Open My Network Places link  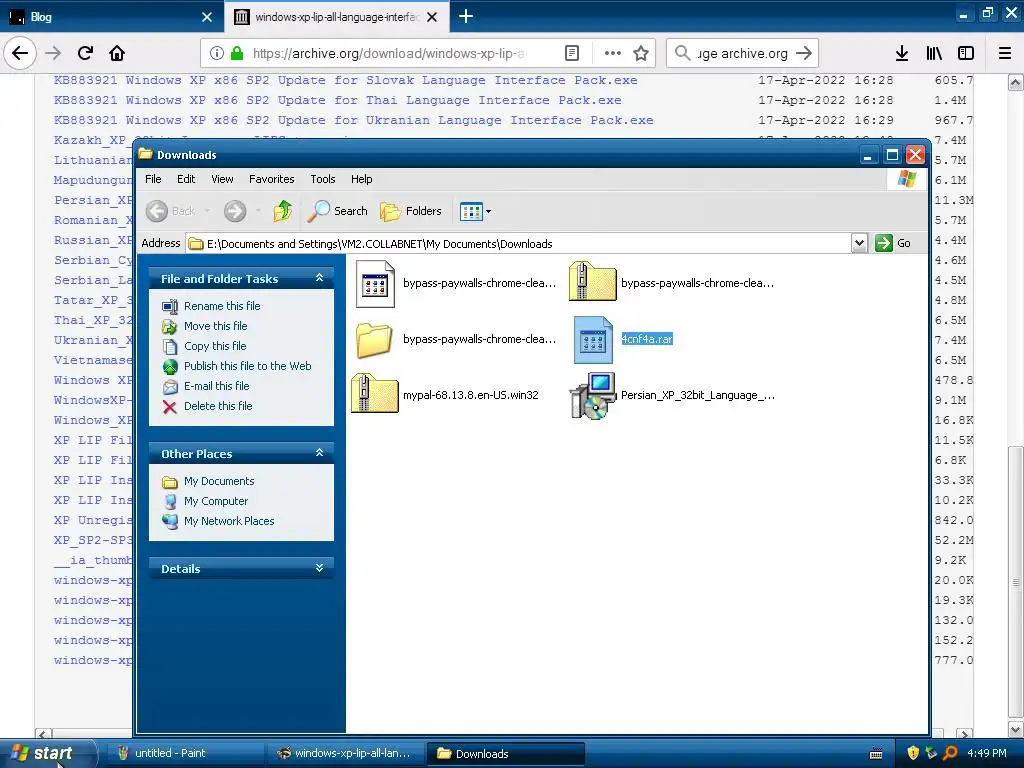(229, 521)
